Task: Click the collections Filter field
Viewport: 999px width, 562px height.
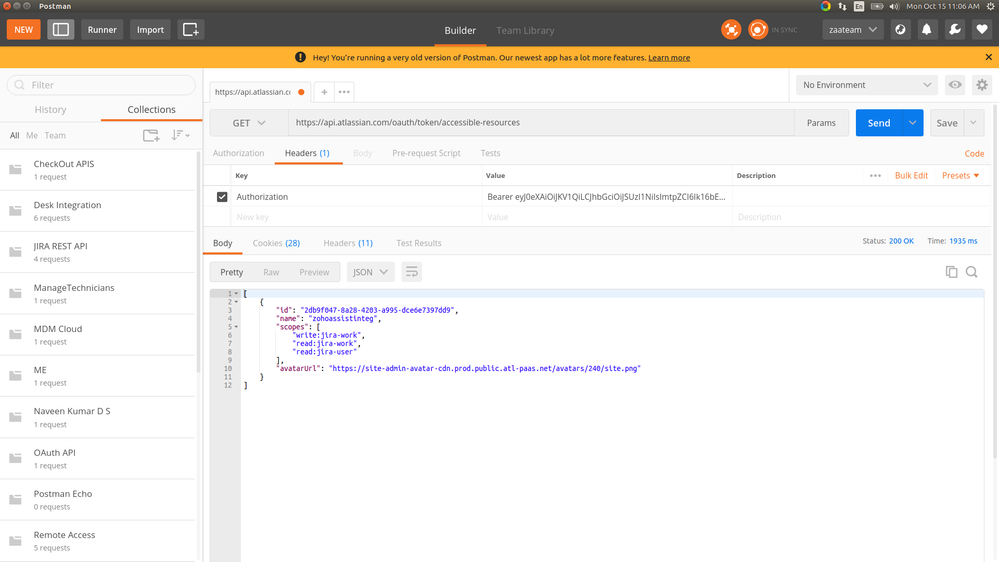Action: 101,85
